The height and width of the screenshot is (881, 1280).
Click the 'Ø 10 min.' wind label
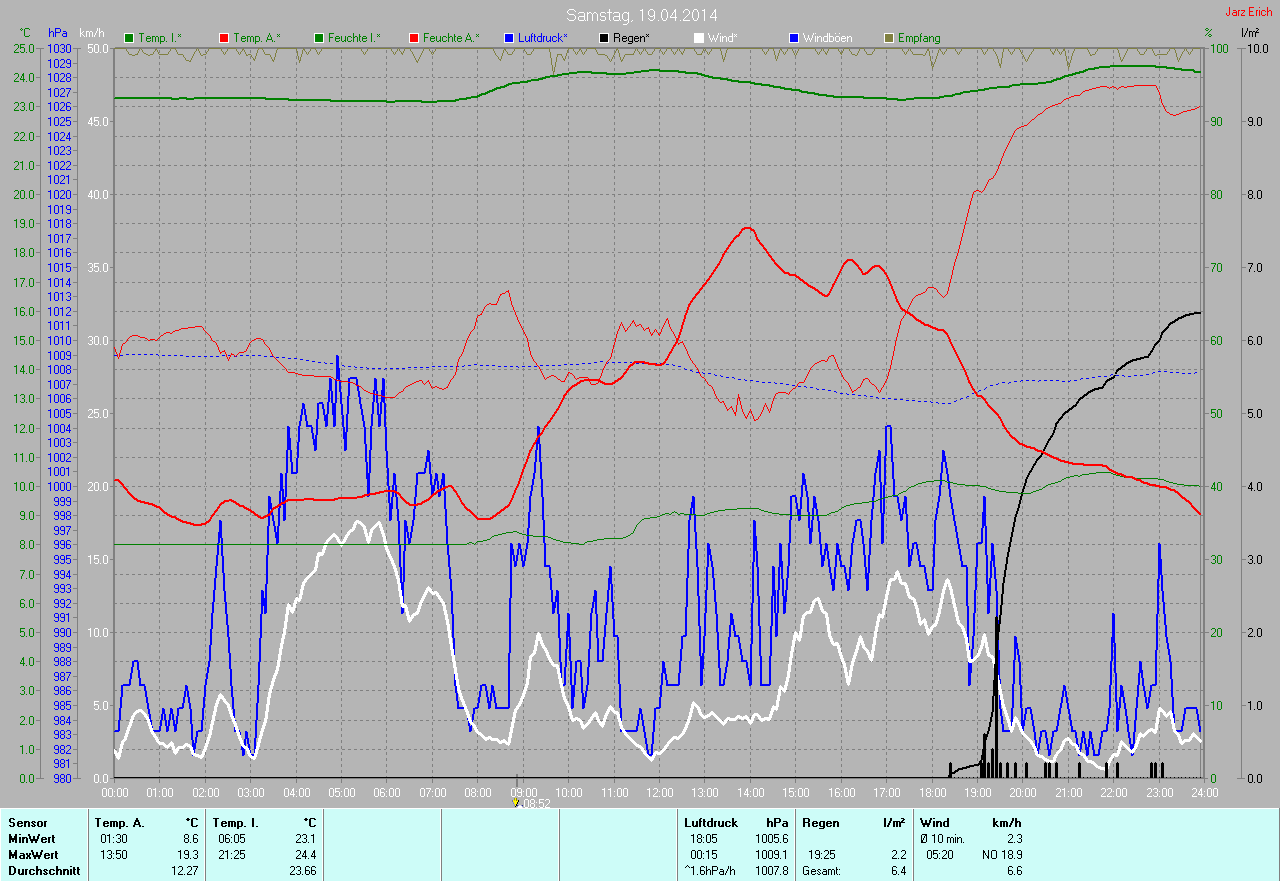click(943, 838)
